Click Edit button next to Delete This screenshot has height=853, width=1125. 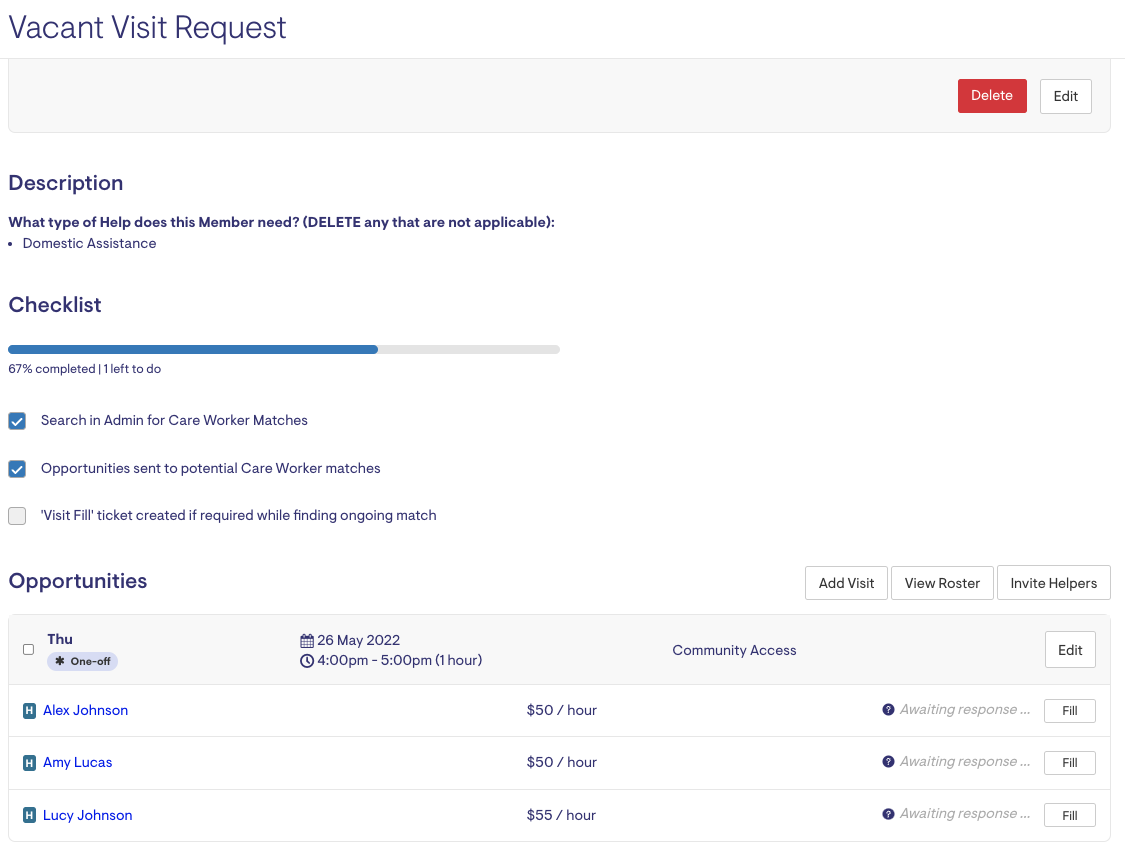[x=1065, y=96]
